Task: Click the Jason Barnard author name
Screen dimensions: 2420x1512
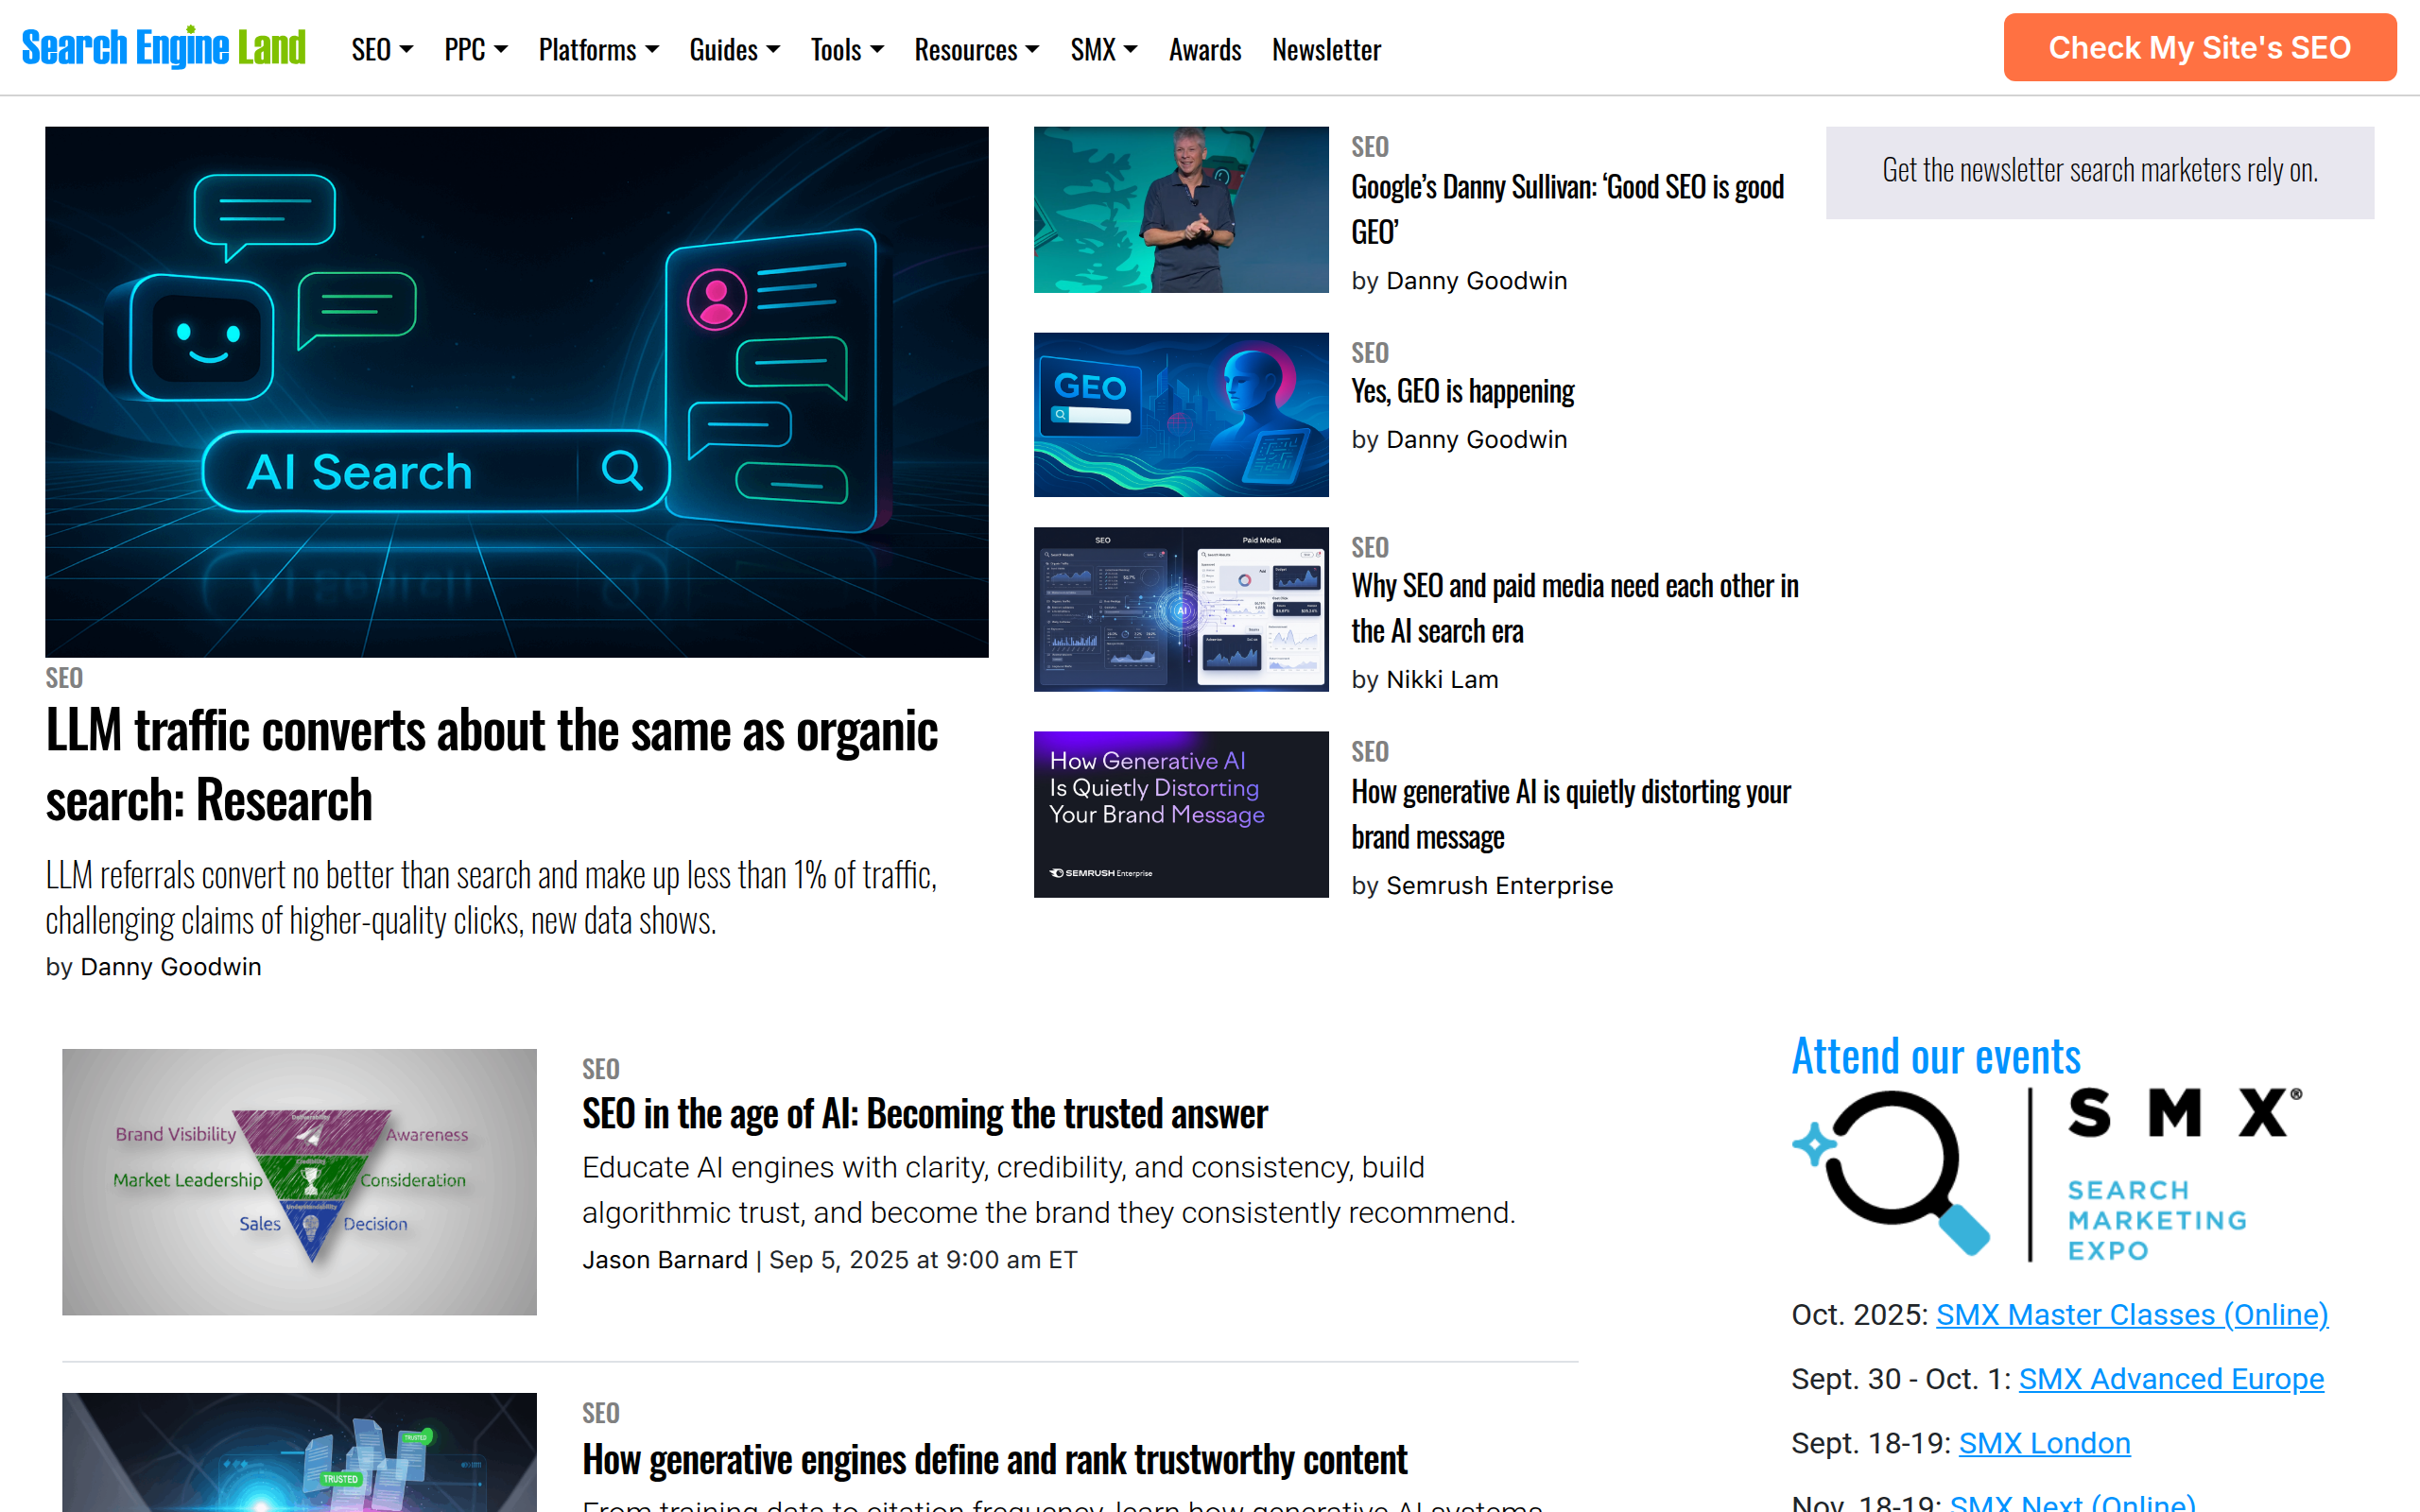Action: (665, 1259)
